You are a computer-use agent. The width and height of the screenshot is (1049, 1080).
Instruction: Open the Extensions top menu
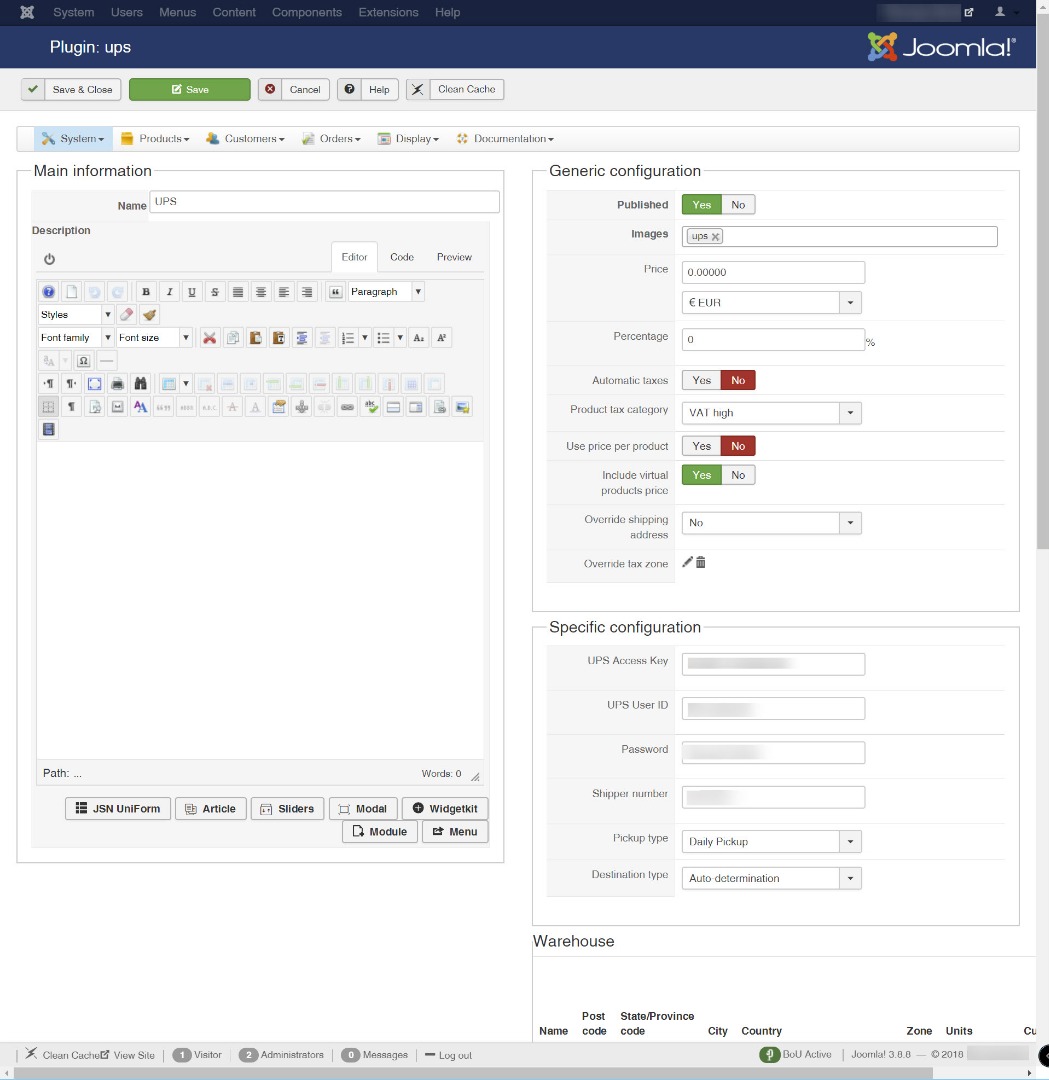click(388, 12)
